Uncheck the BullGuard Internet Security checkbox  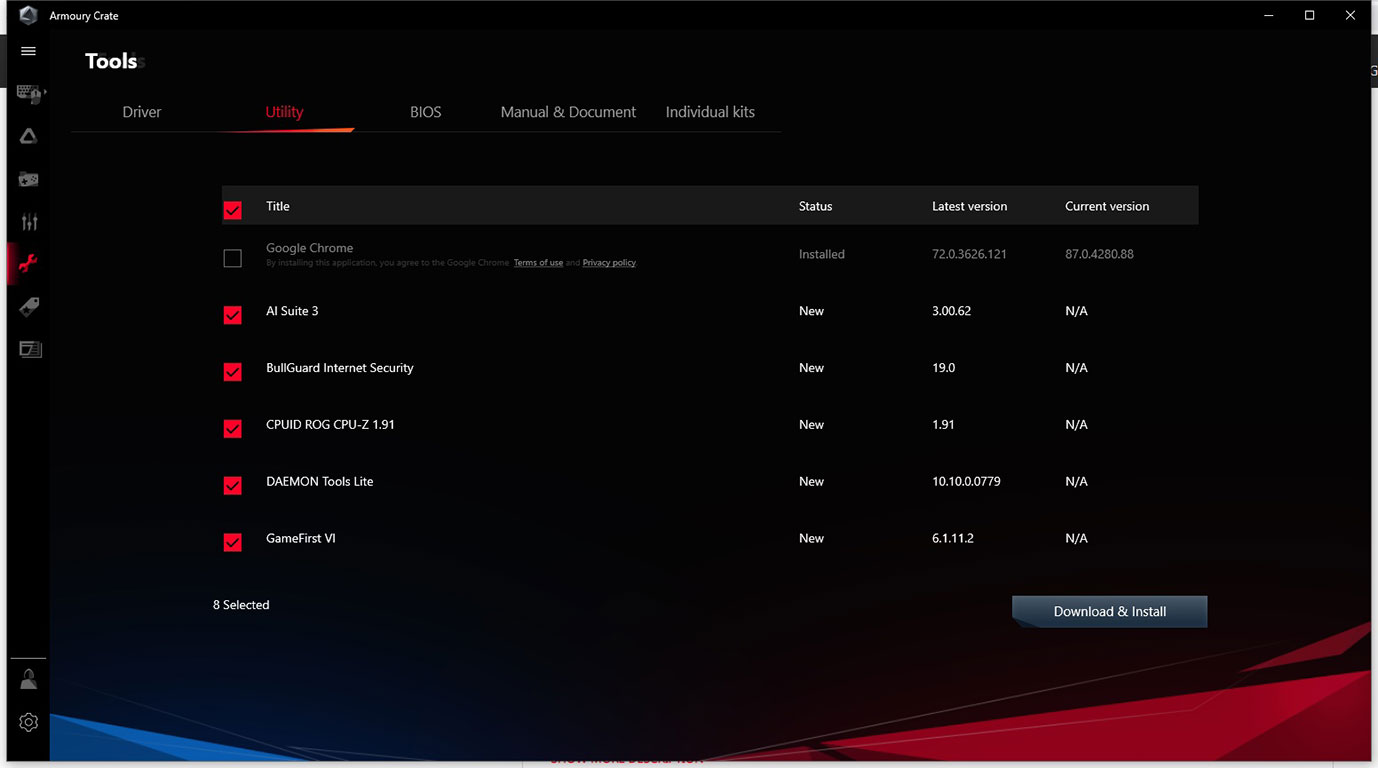233,372
